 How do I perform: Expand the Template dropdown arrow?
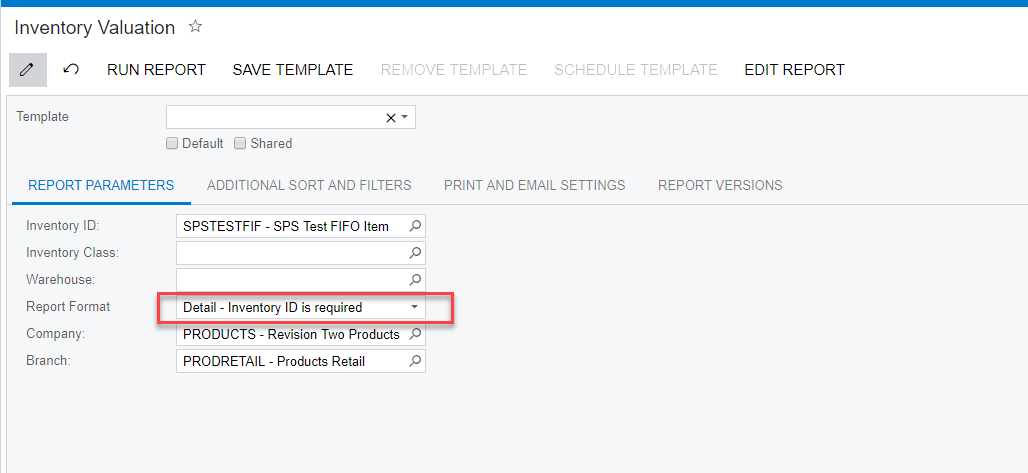point(405,118)
